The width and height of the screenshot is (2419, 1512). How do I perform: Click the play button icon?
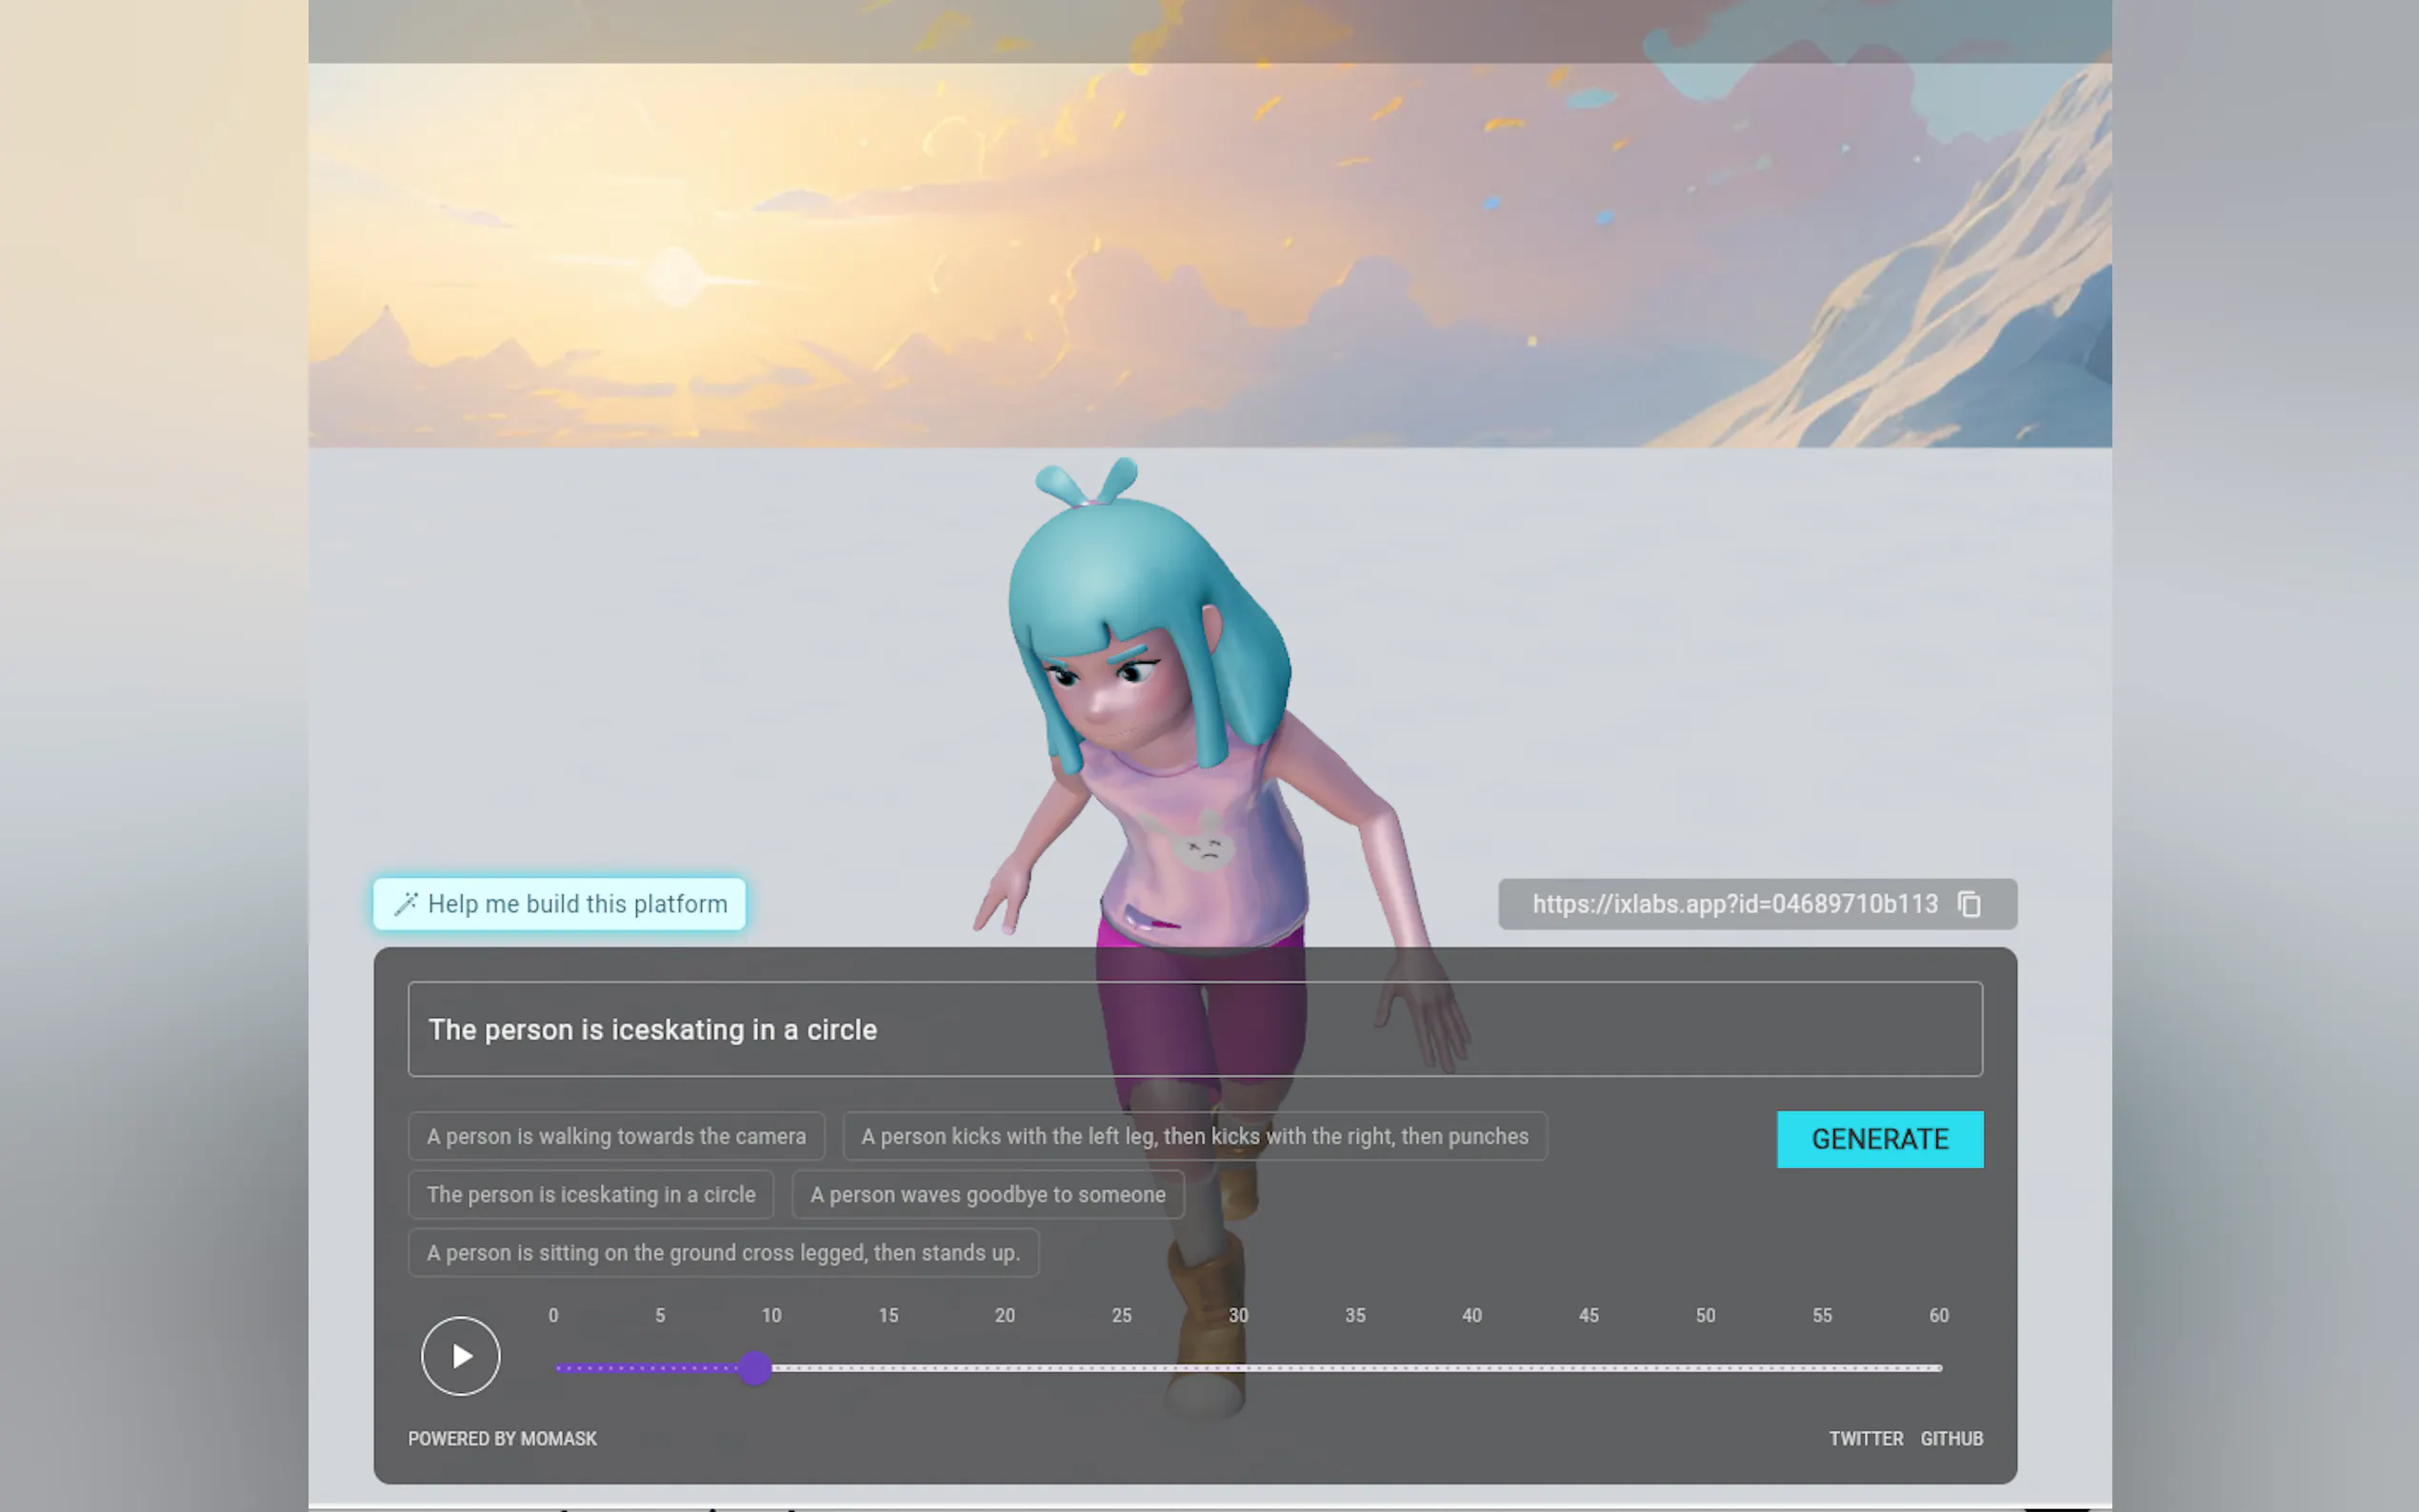(460, 1356)
